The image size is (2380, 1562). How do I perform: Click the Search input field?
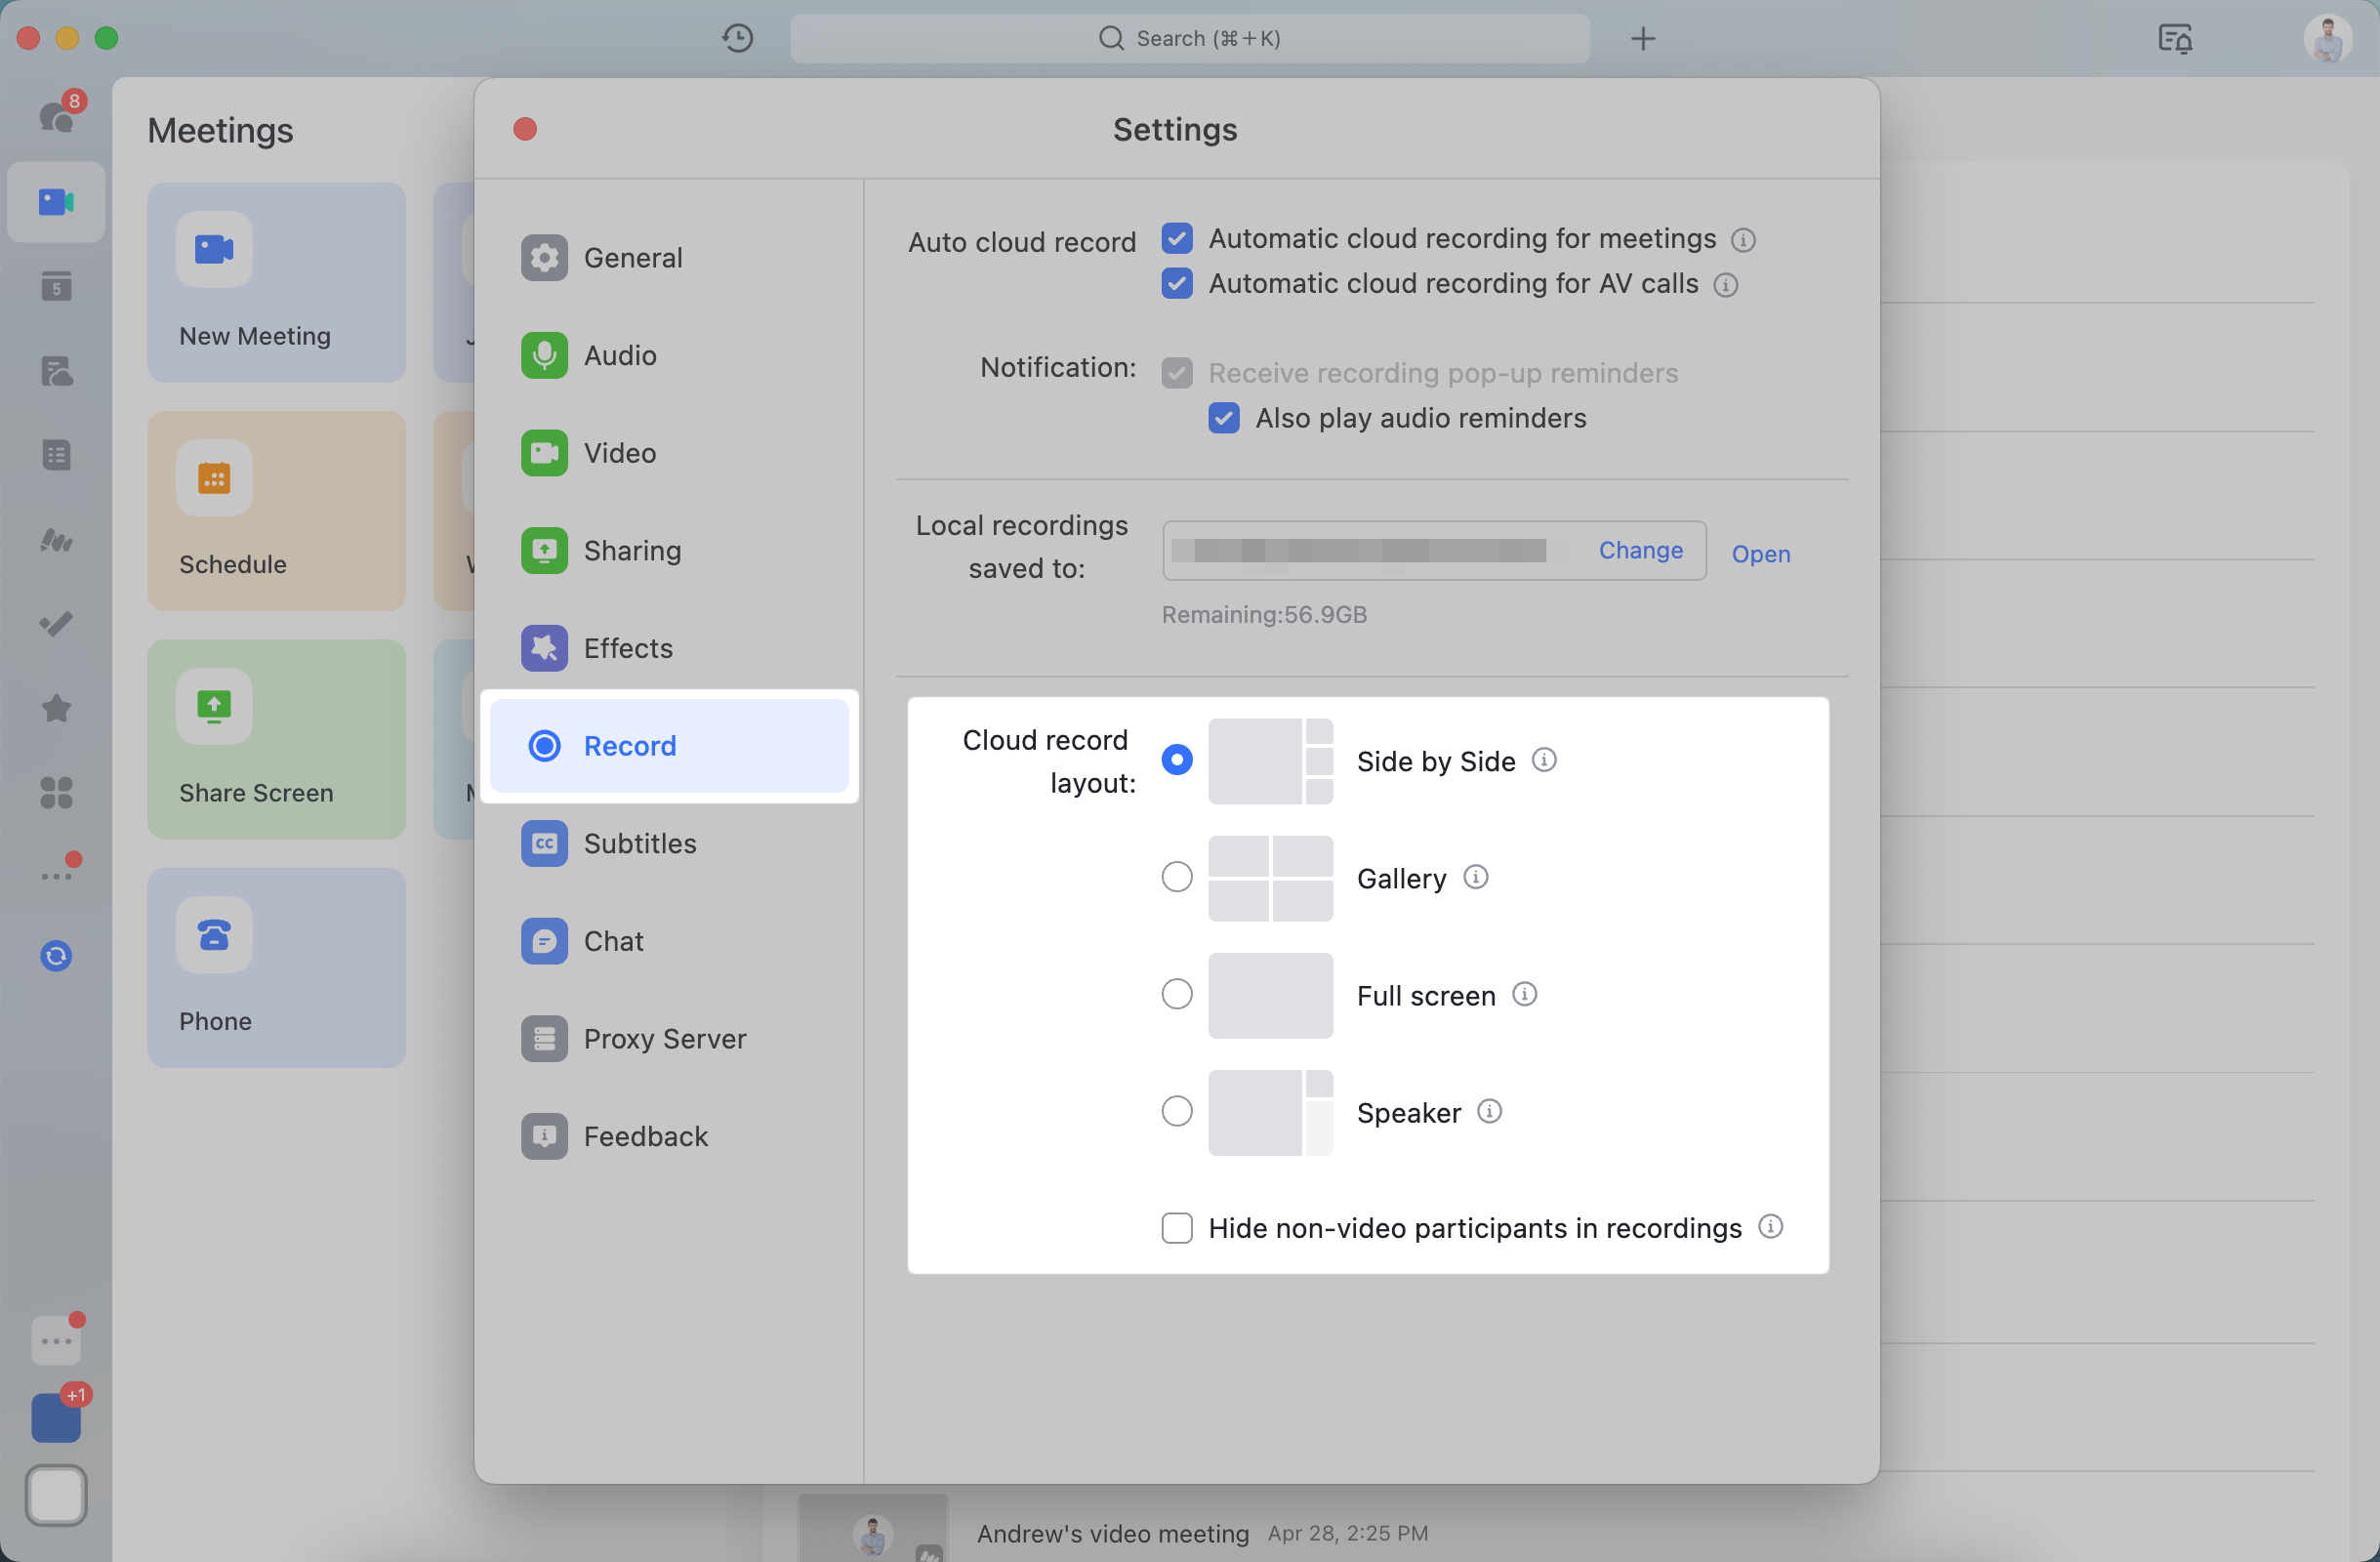point(1189,39)
